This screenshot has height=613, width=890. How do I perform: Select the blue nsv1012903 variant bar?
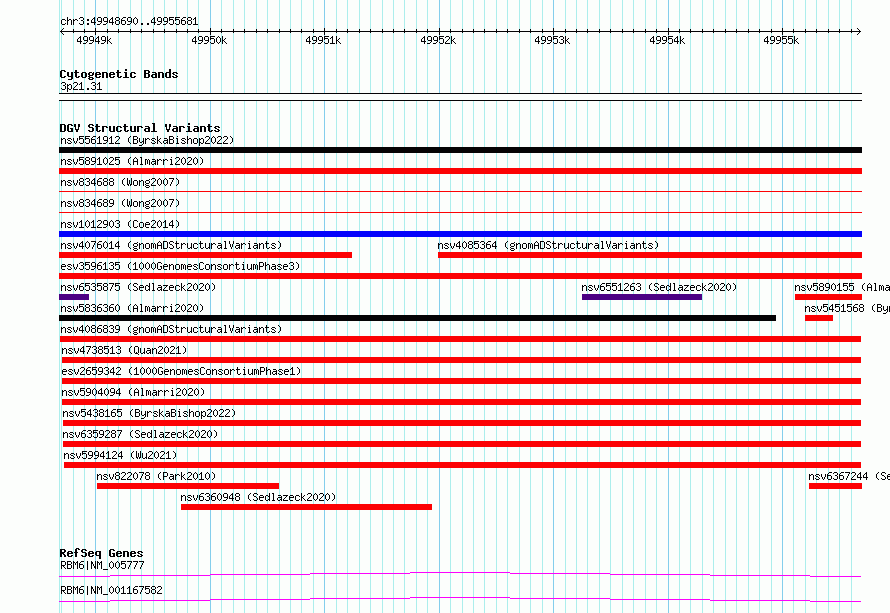click(460, 234)
